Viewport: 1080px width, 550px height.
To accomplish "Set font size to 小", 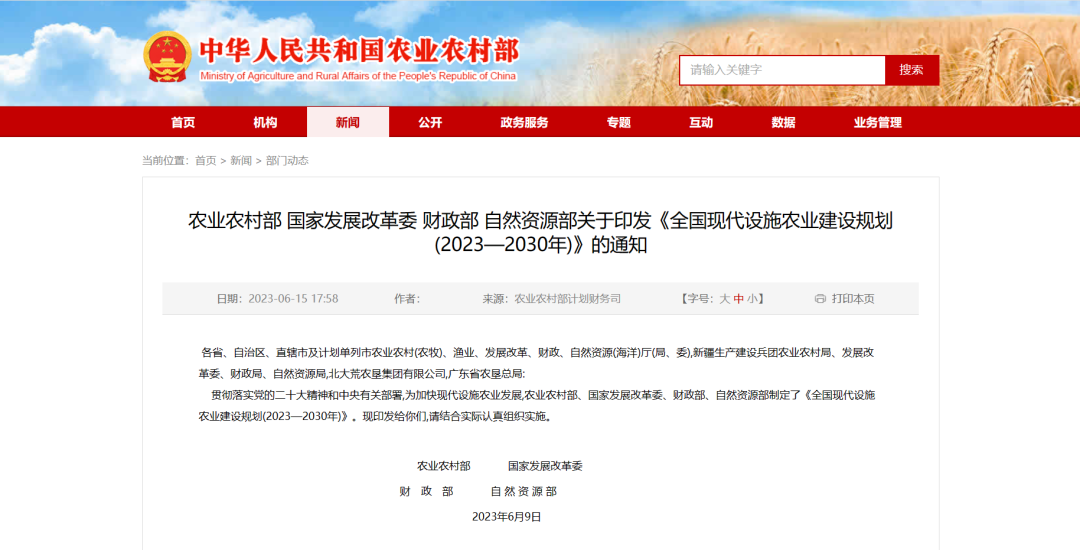I will pos(752,299).
